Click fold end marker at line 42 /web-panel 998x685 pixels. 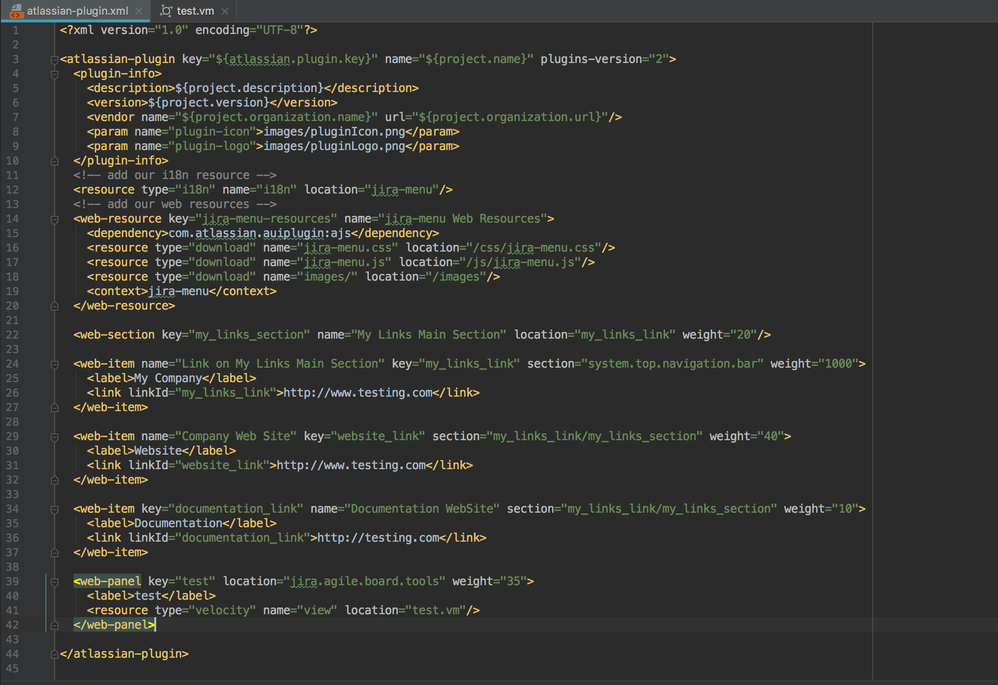pyautogui.click(x=55, y=625)
